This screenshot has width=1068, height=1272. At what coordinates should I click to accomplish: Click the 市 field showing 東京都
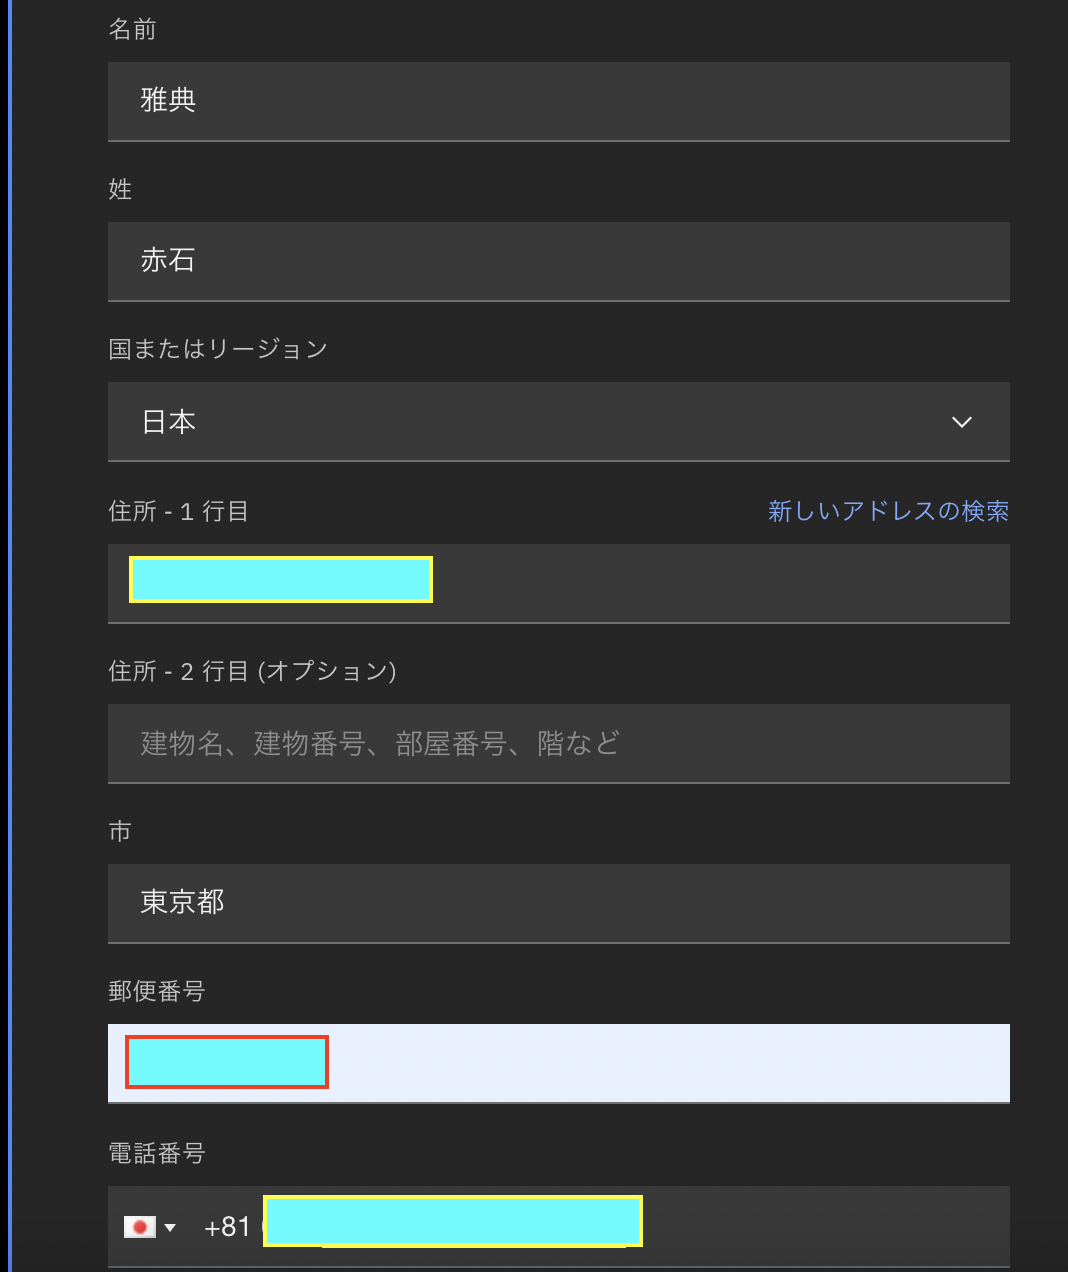(x=558, y=903)
